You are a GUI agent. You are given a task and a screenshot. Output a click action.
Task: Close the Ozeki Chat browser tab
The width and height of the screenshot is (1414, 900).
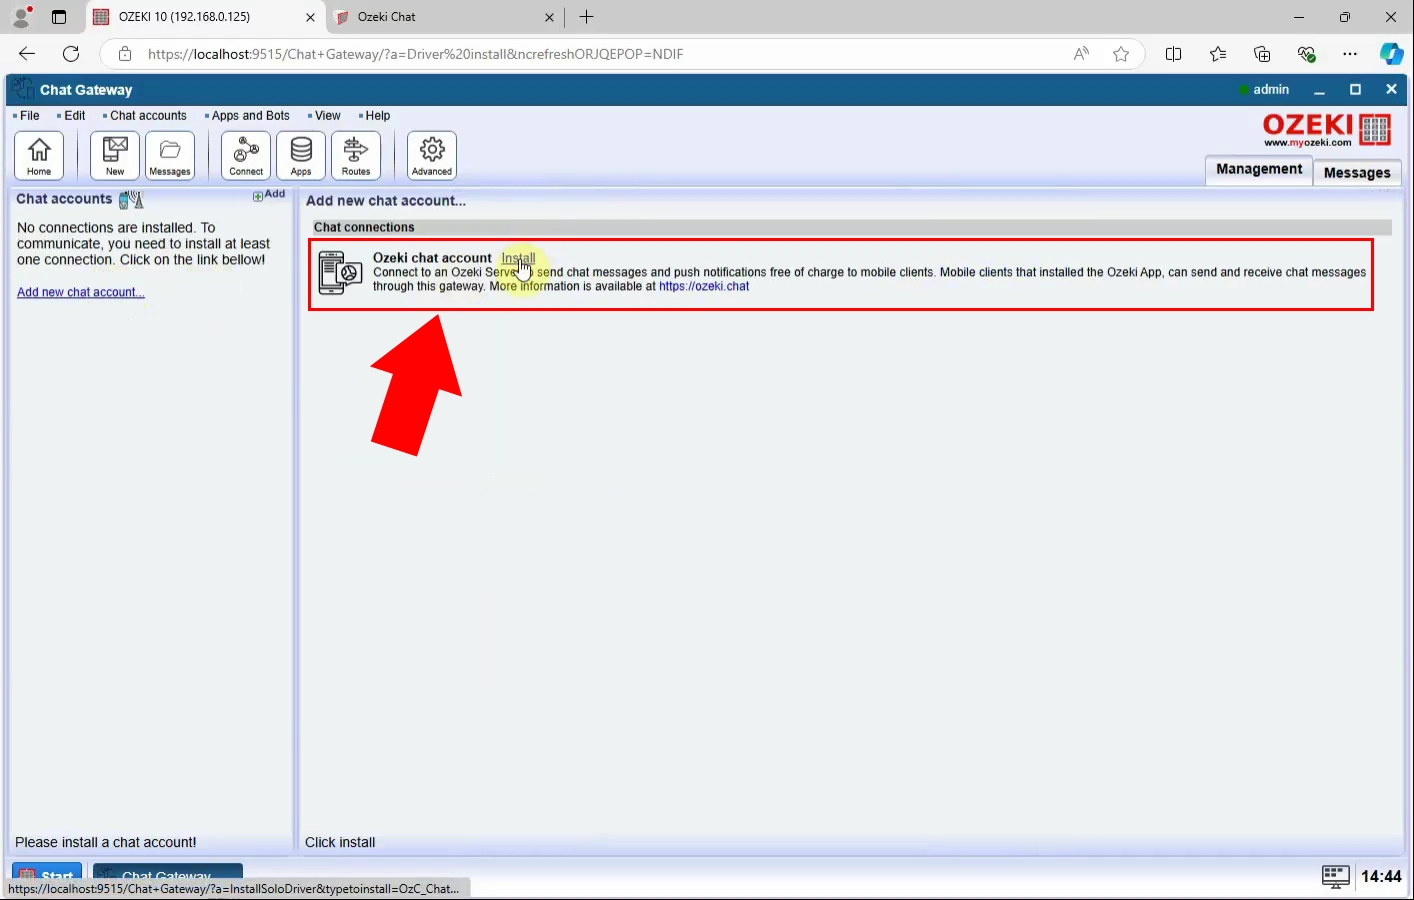click(549, 17)
